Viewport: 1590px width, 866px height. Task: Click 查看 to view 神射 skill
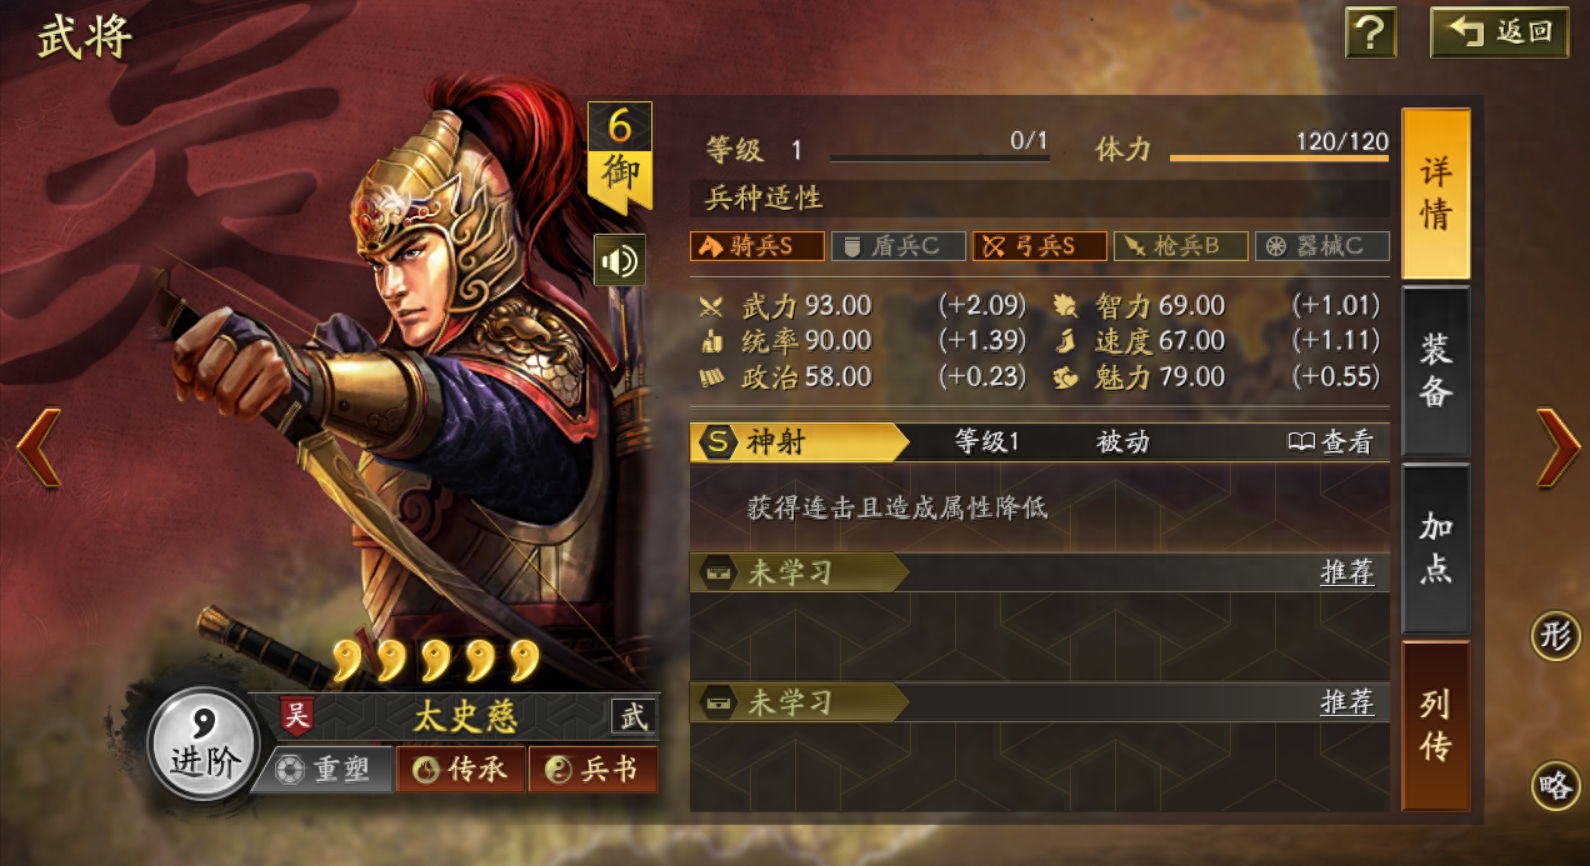click(1331, 442)
